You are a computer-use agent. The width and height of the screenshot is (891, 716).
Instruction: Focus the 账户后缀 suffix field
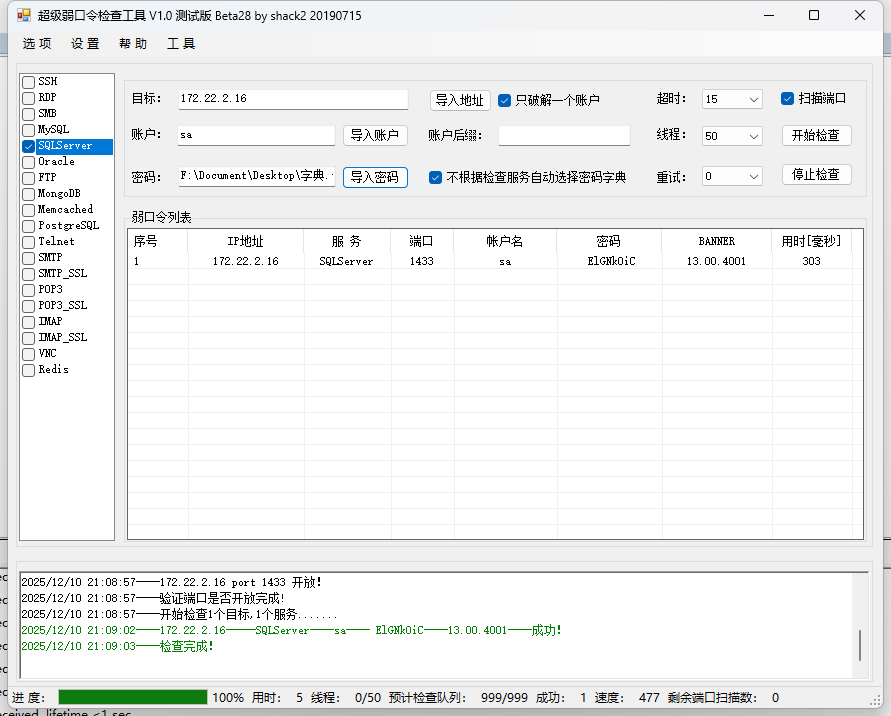click(x=564, y=135)
